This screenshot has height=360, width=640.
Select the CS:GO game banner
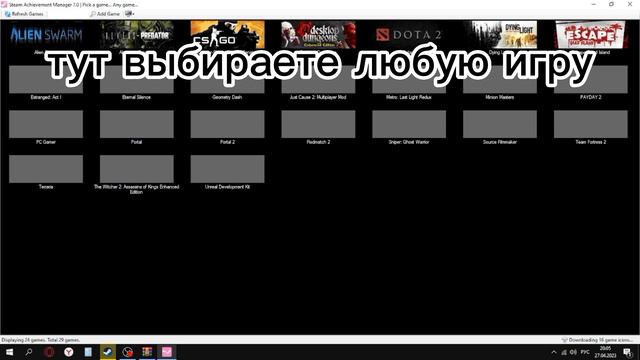click(x=227, y=35)
